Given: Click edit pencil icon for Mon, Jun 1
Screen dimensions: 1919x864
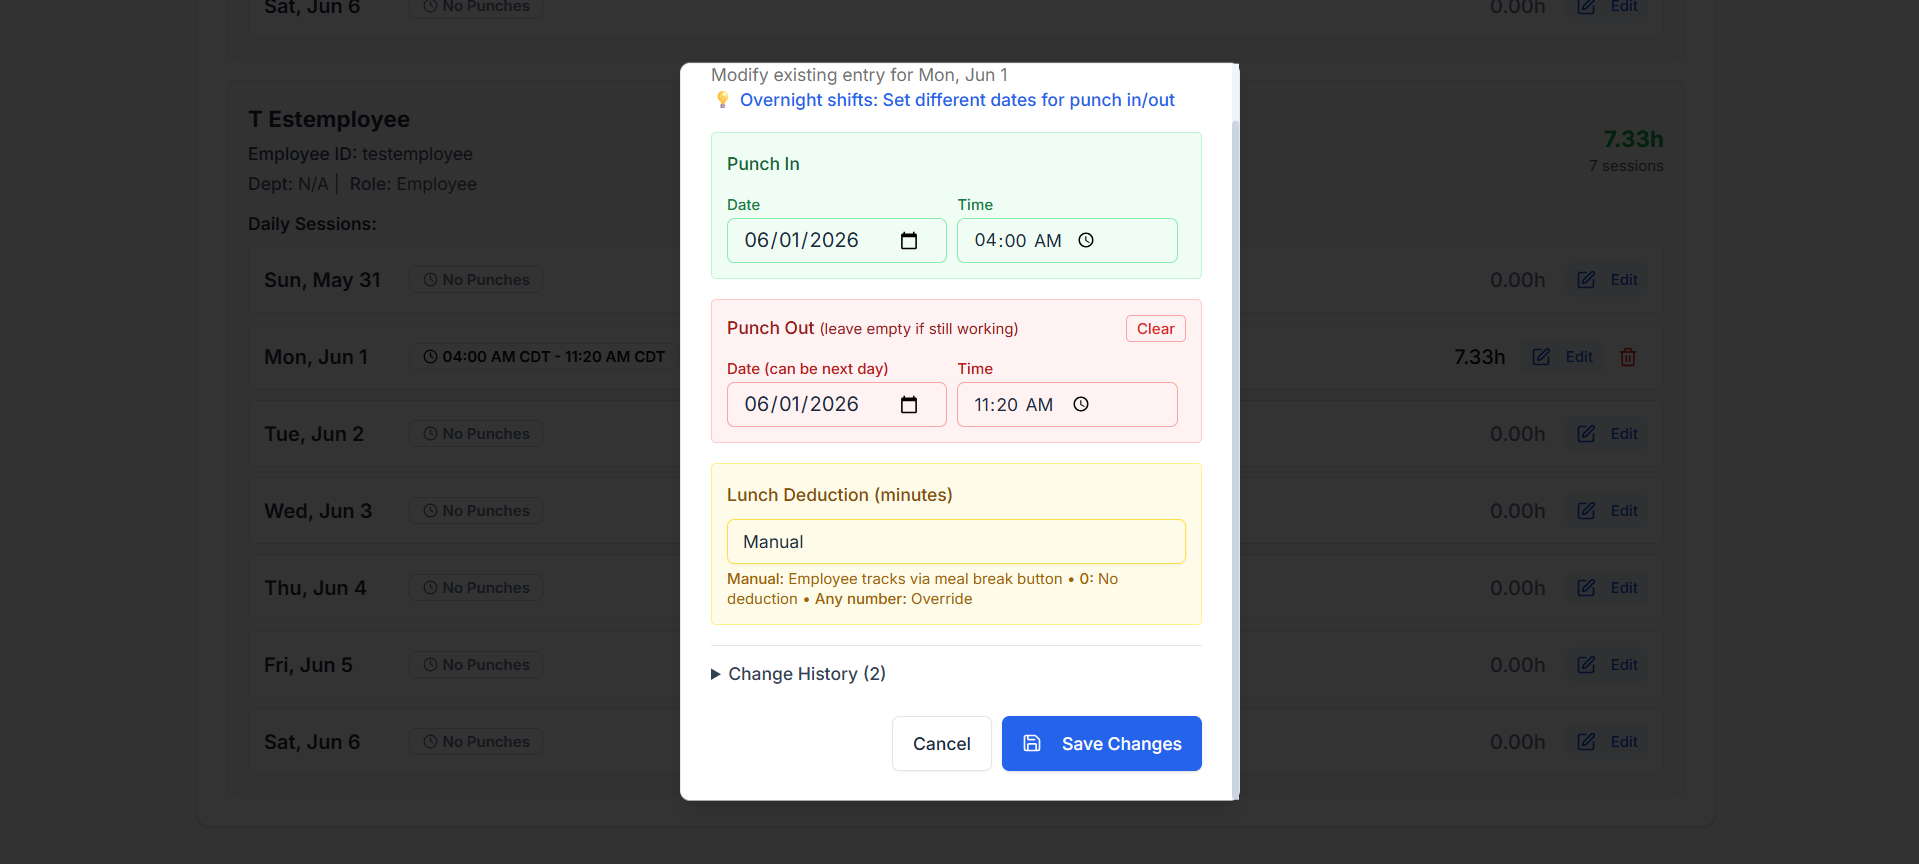Looking at the screenshot, I should (1541, 357).
